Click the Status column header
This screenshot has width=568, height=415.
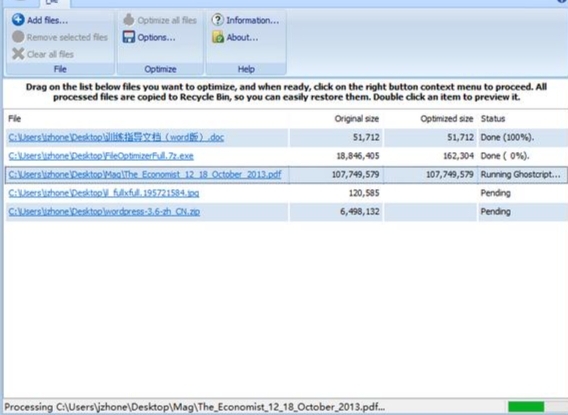point(493,119)
